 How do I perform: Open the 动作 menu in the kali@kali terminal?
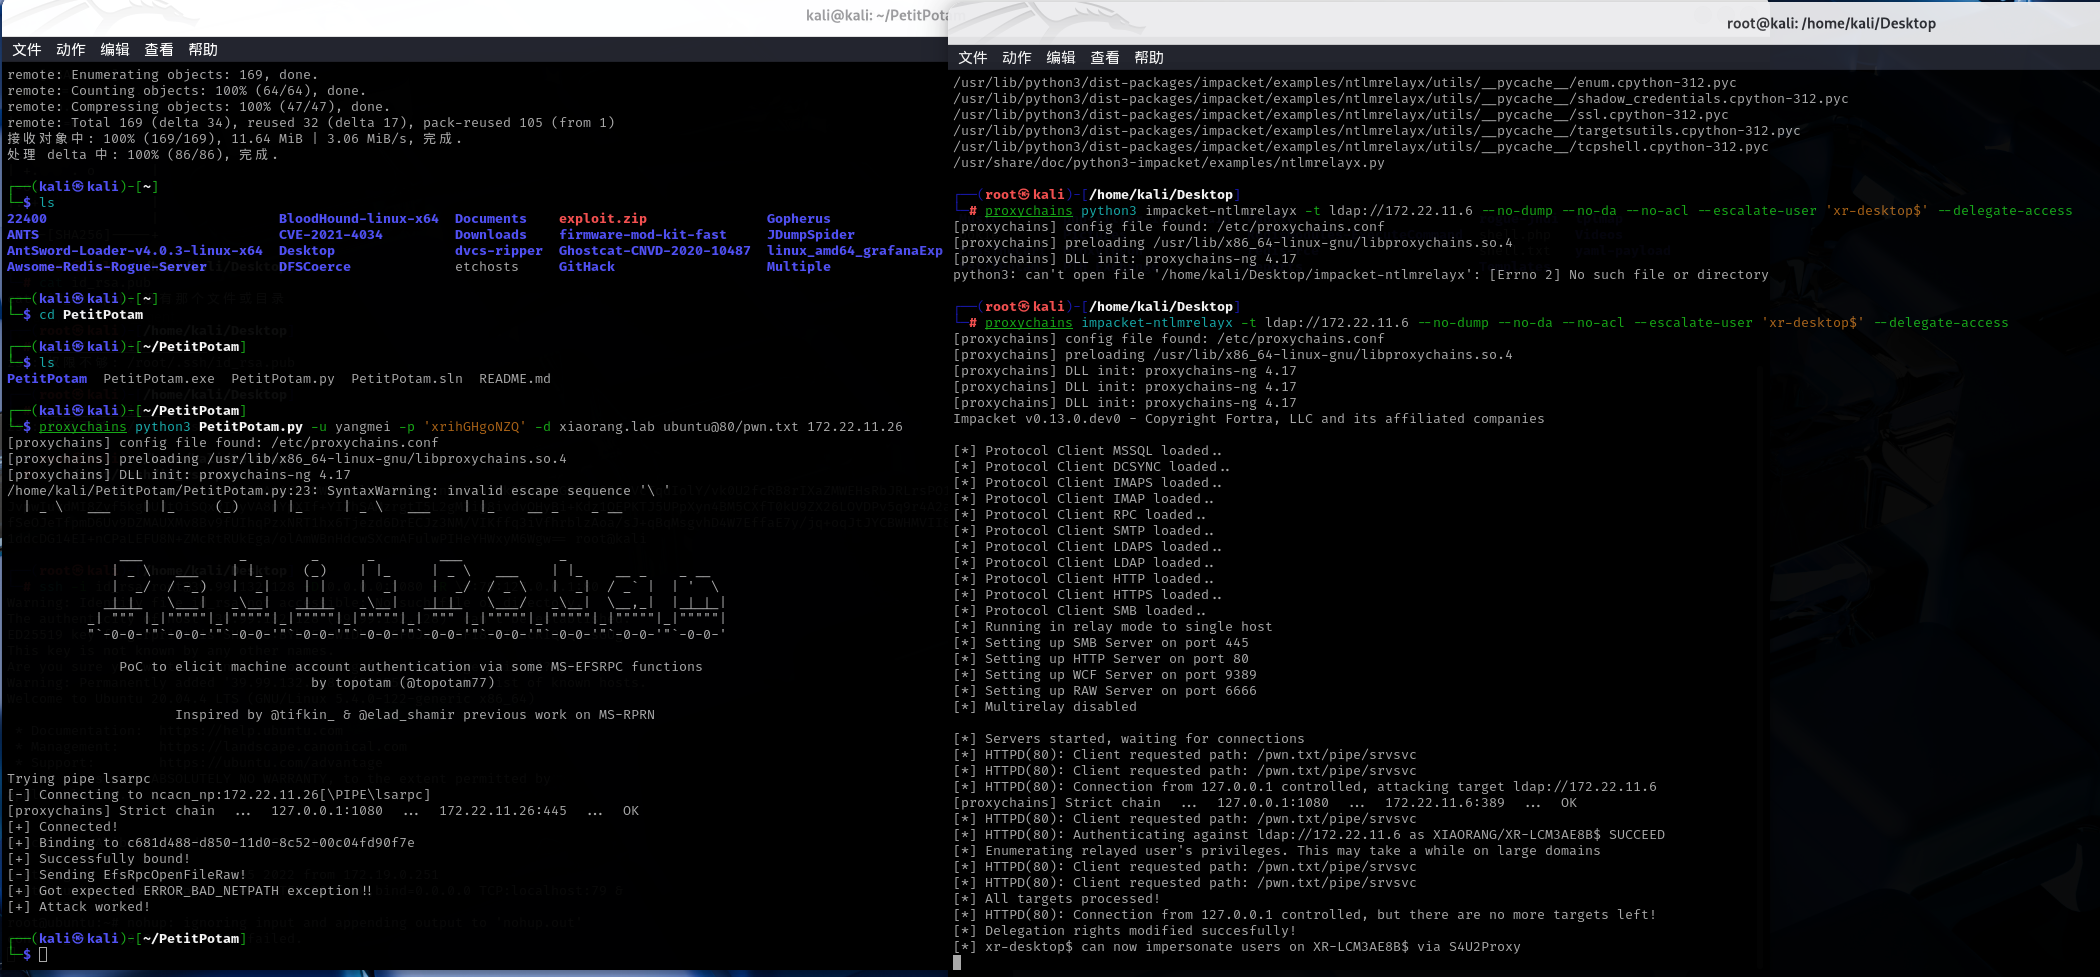pos(70,50)
